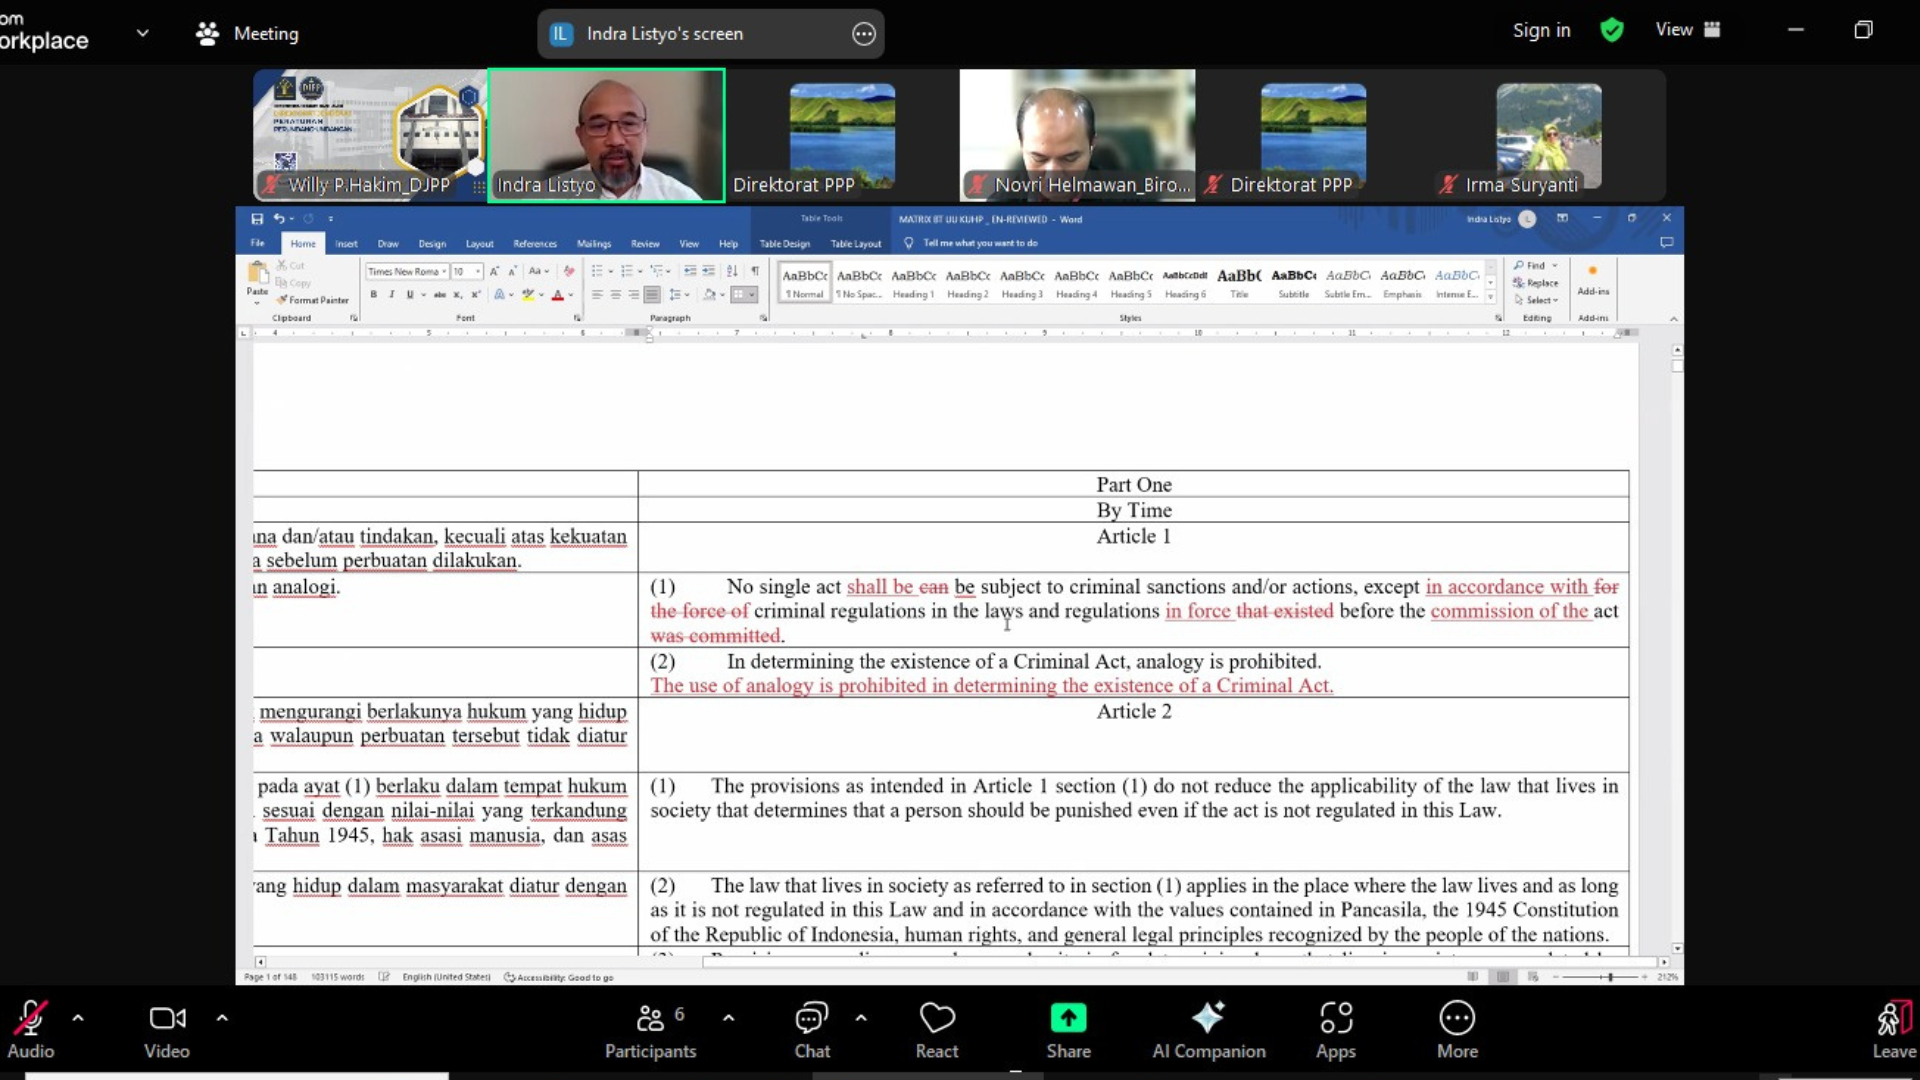Screen dimensions: 1920x1080
Task: Center-align paragraph text
Action: (x=615, y=294)
